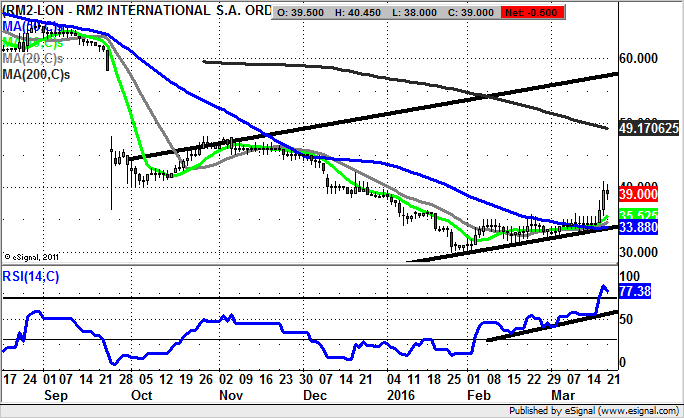Click the 2016 year label on axis
The image size is (684, 418).
tap(398, 395)
